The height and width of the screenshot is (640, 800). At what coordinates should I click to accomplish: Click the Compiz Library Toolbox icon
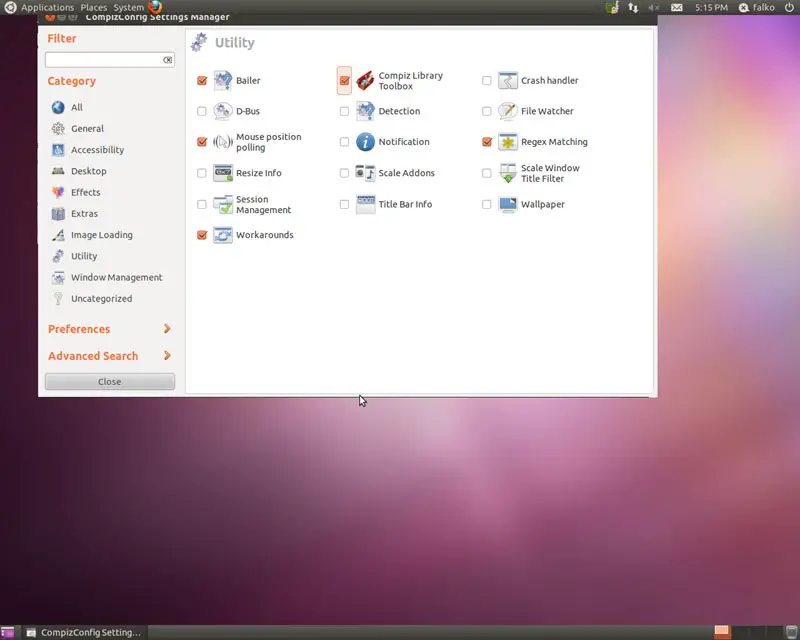(365, 81)
